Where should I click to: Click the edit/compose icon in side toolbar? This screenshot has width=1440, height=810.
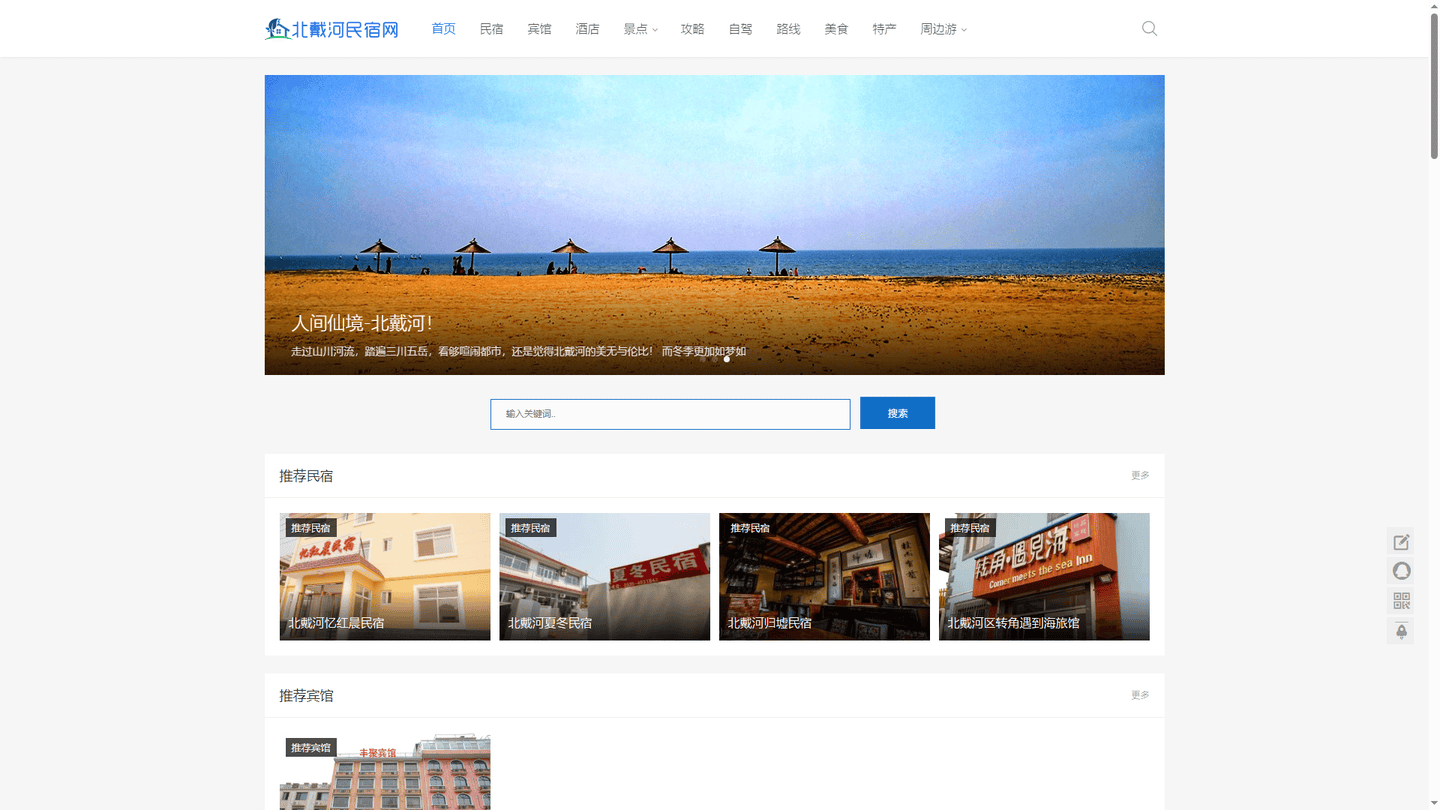click(1401, 542)
